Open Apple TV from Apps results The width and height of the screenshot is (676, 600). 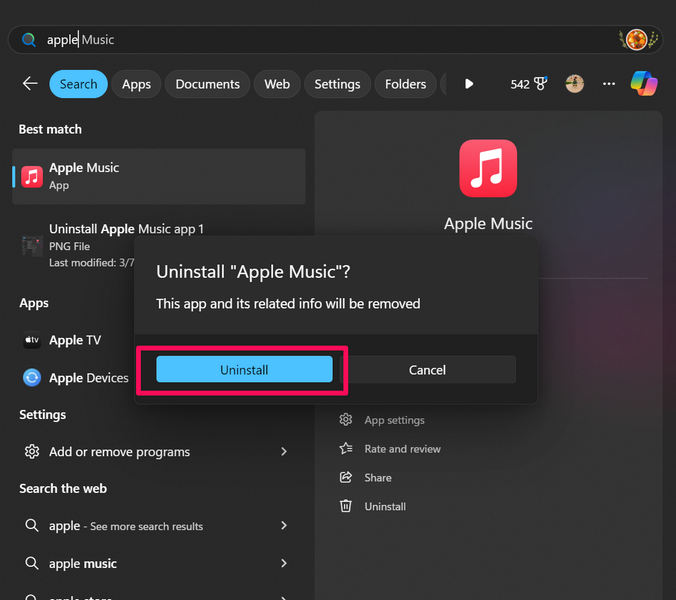(x=75, y=340)
